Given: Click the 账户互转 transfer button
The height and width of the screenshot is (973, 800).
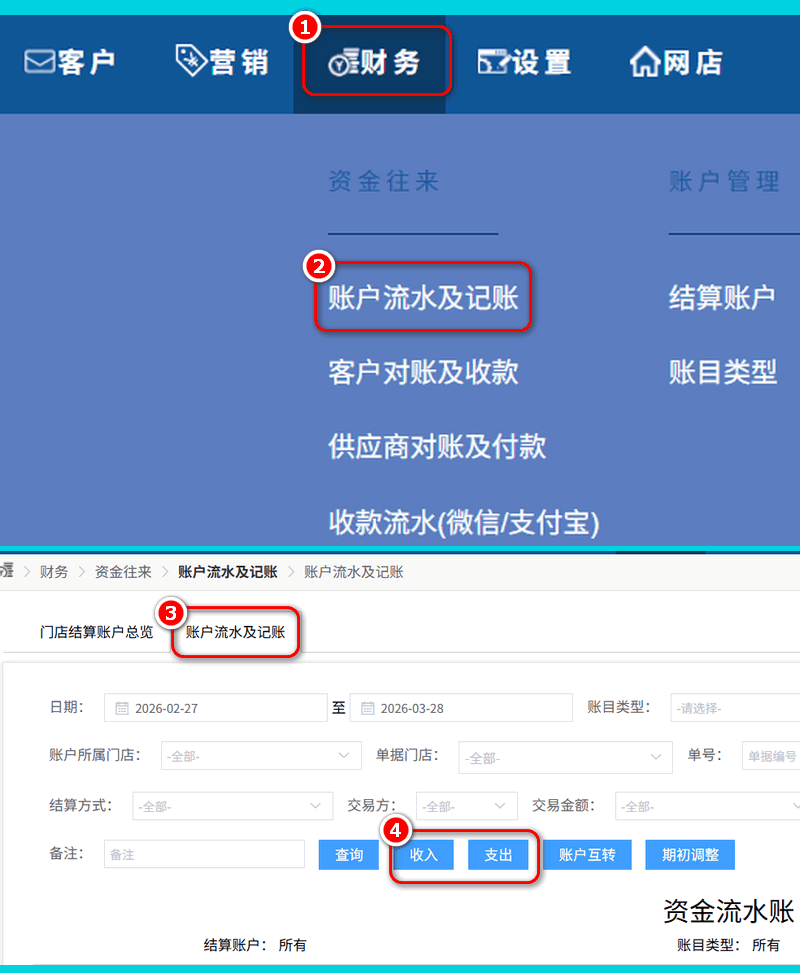Looking at the screenshot, I should 587,855.
